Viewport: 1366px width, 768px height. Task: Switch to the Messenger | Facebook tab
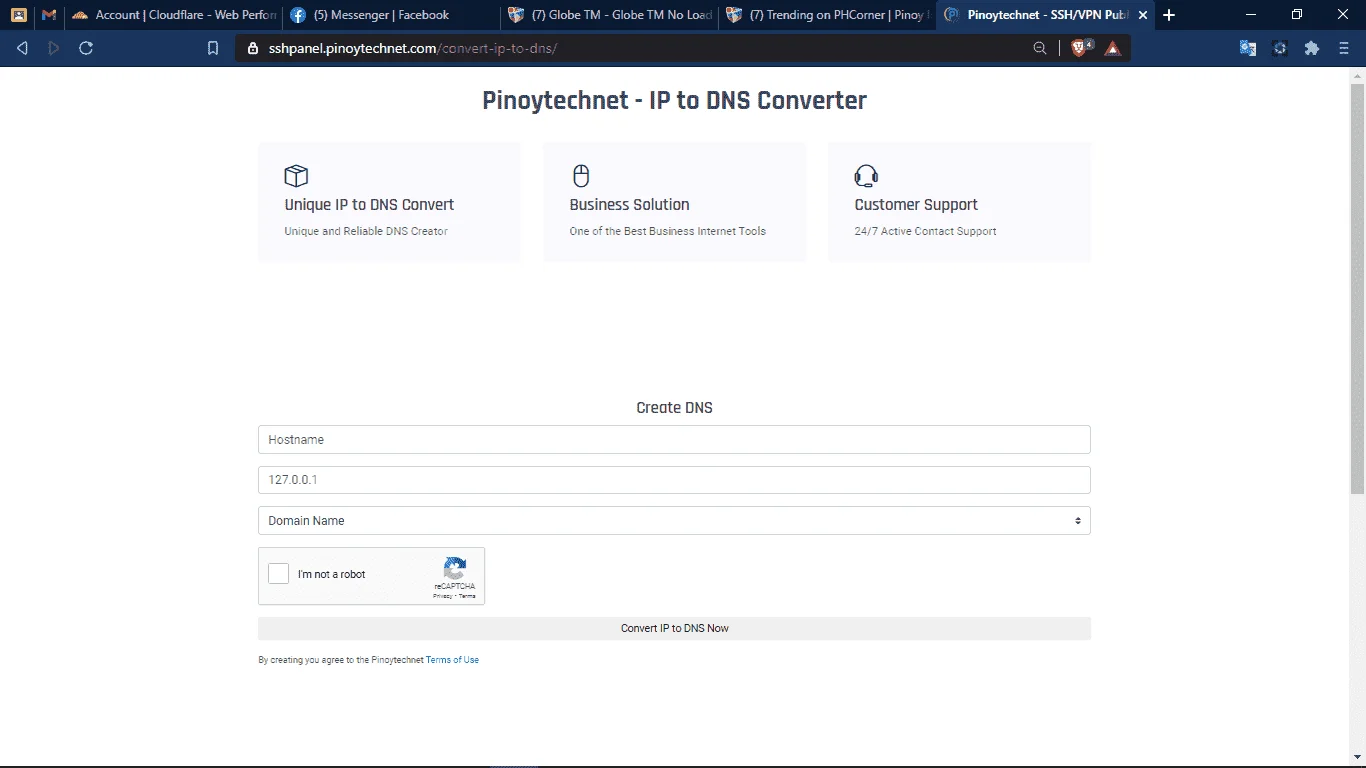[x=390, y=15]
